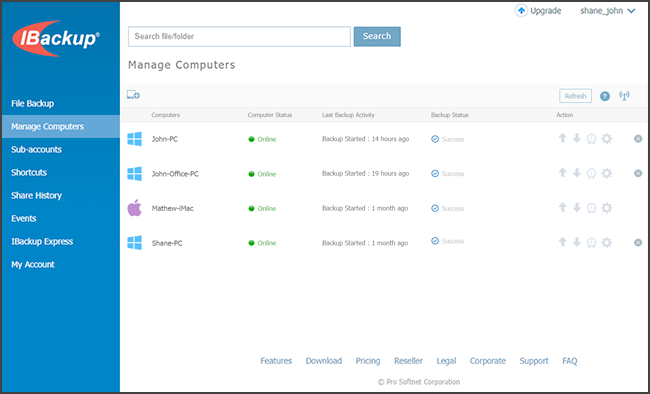Click the broadcast antenna icon beside help
650x394 pixels.
624,96
